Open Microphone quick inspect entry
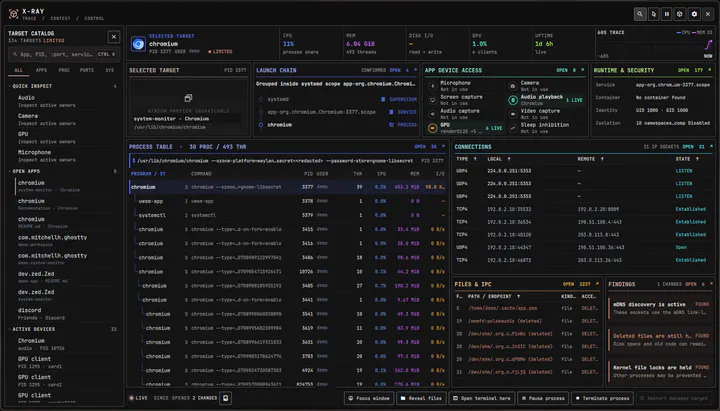Screen dimensions: 720x411 coord(64,156)
